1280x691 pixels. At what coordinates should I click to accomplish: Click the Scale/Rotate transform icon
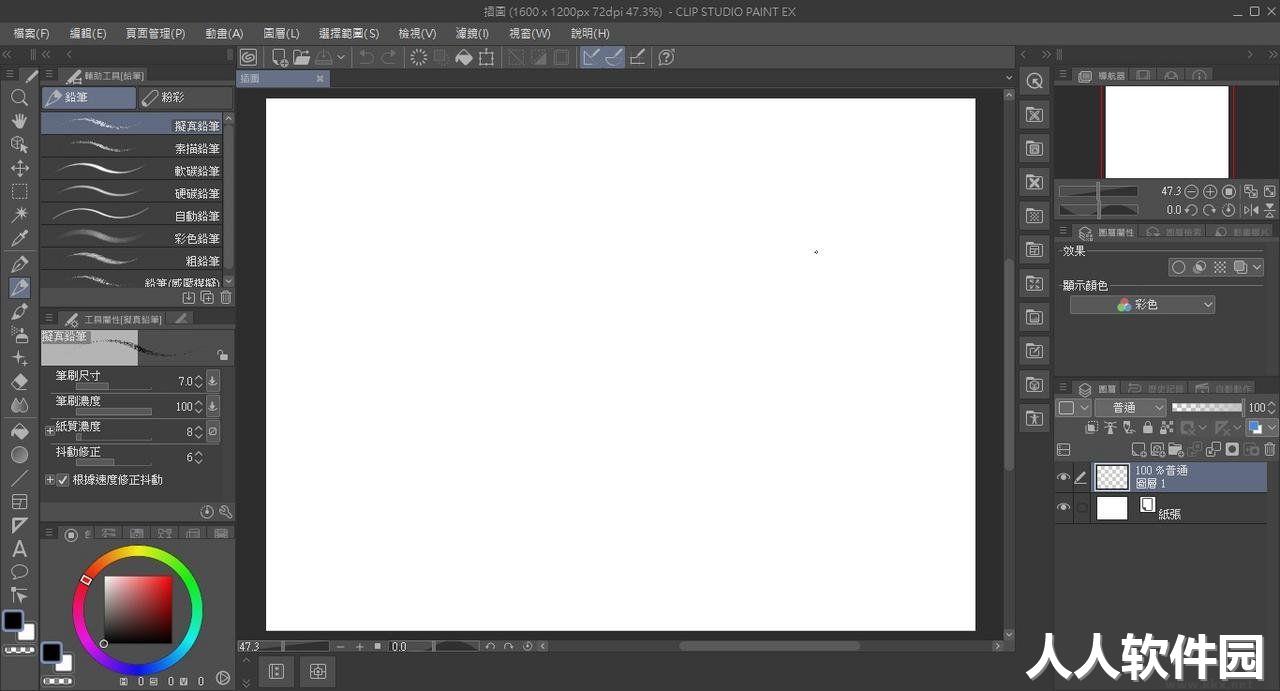487,57
